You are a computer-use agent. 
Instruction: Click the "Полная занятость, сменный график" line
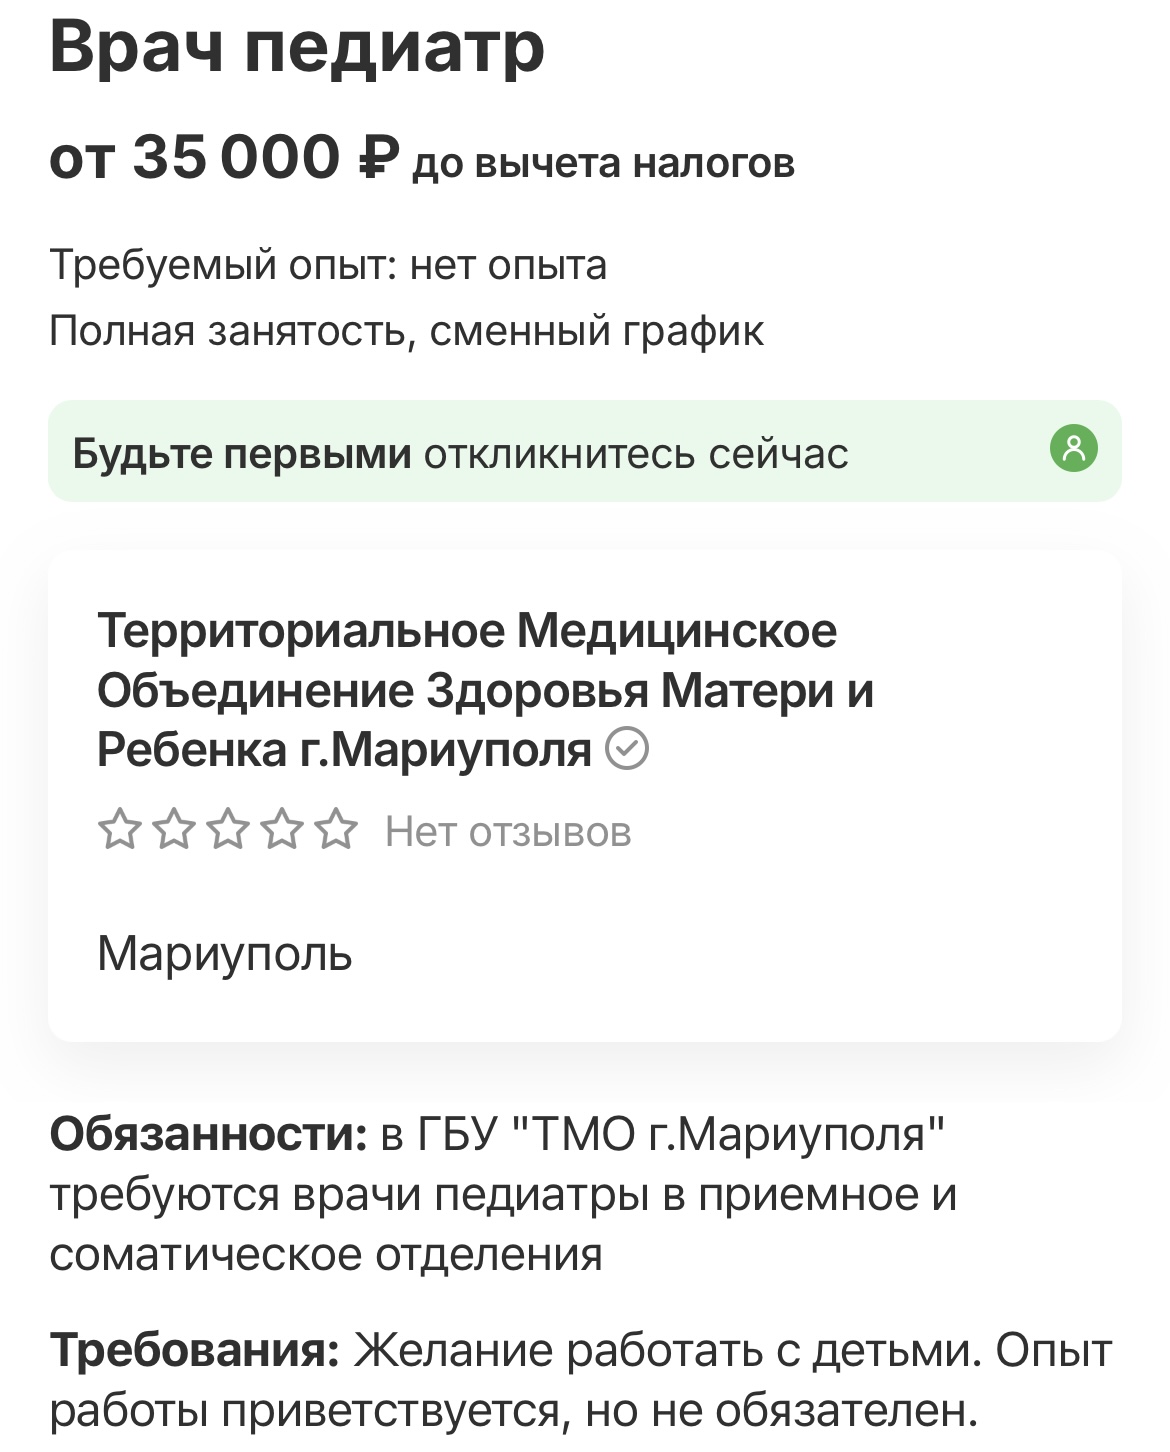406,331
